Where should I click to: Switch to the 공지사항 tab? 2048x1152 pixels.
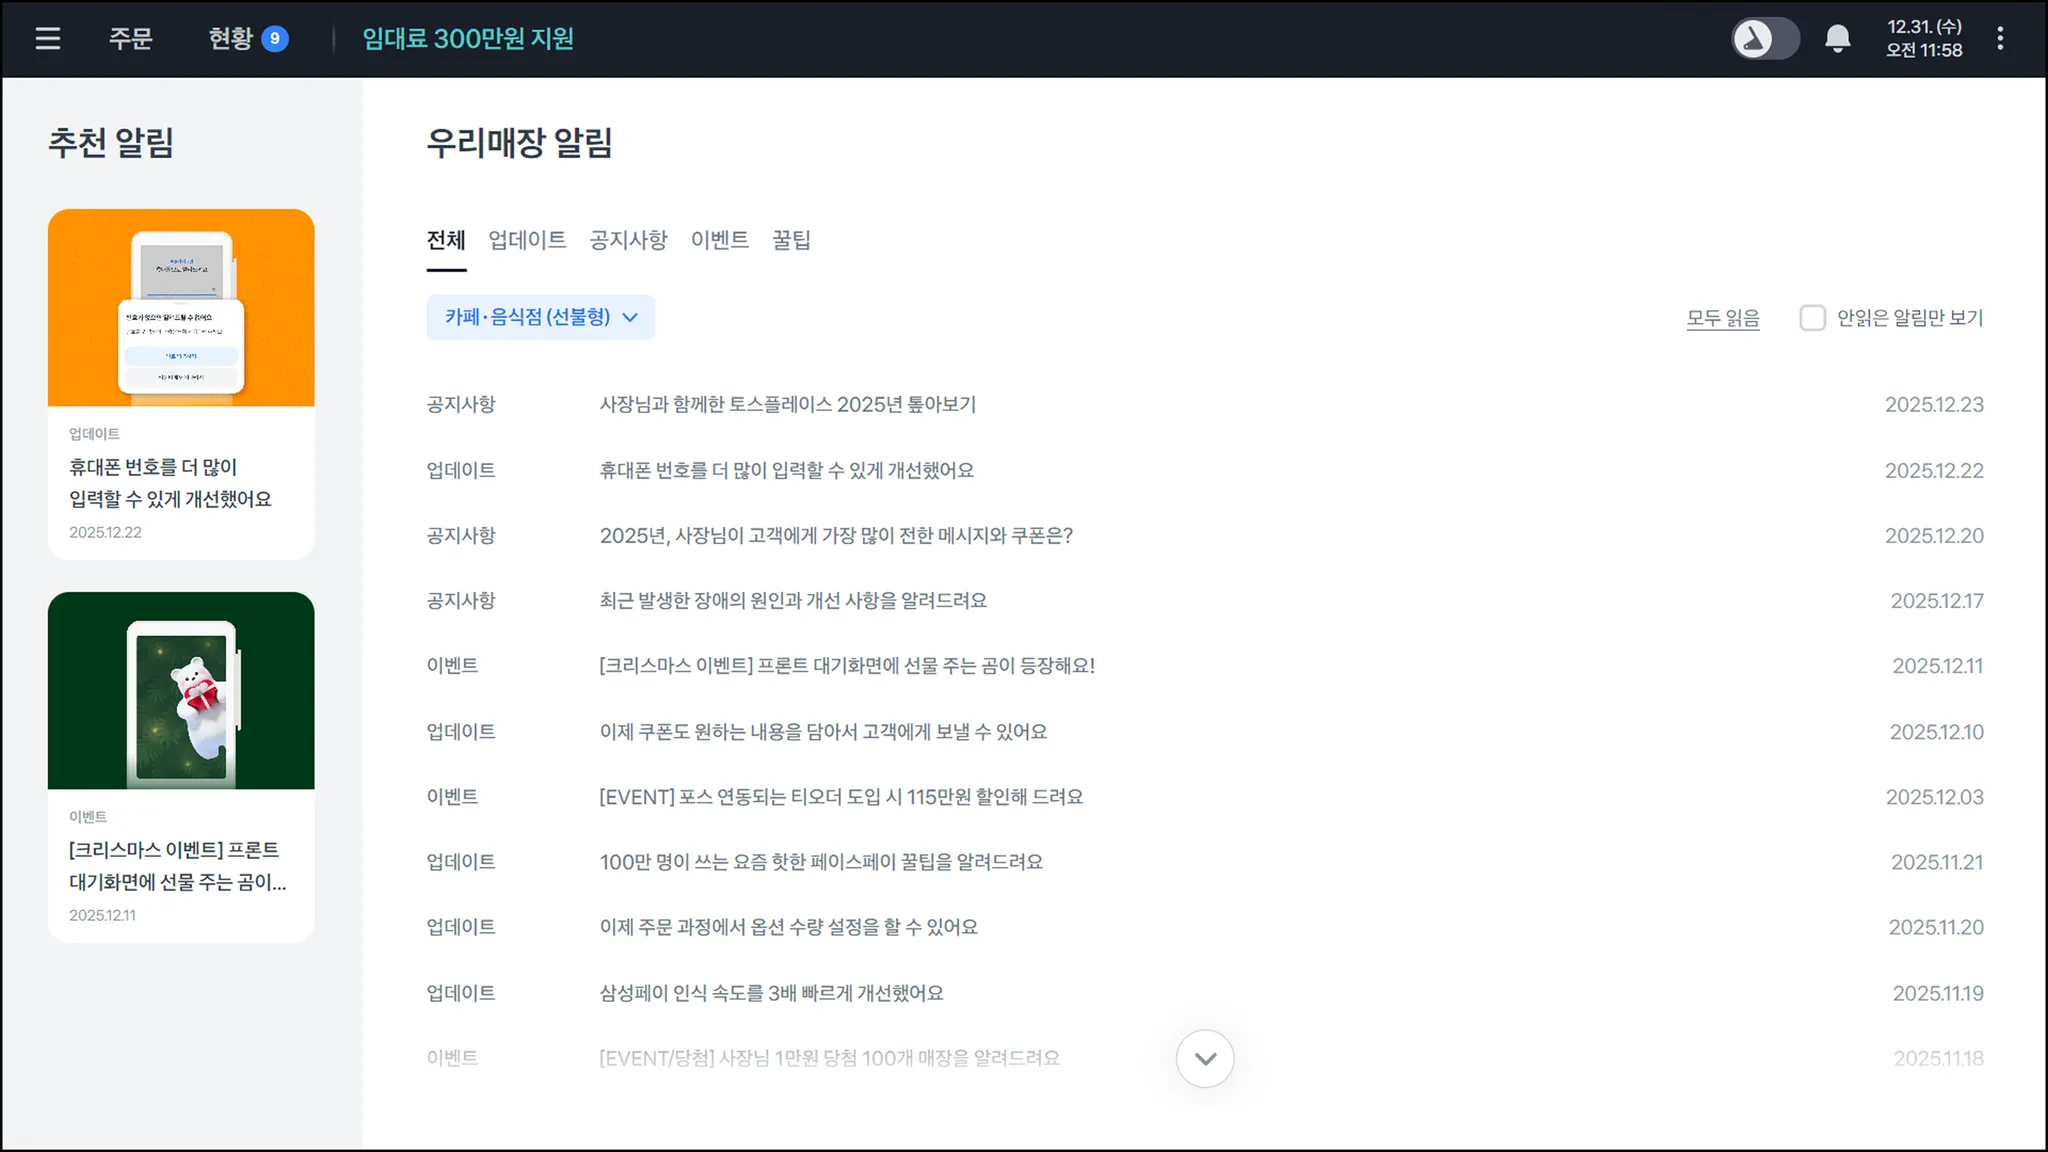coord(628,240)
